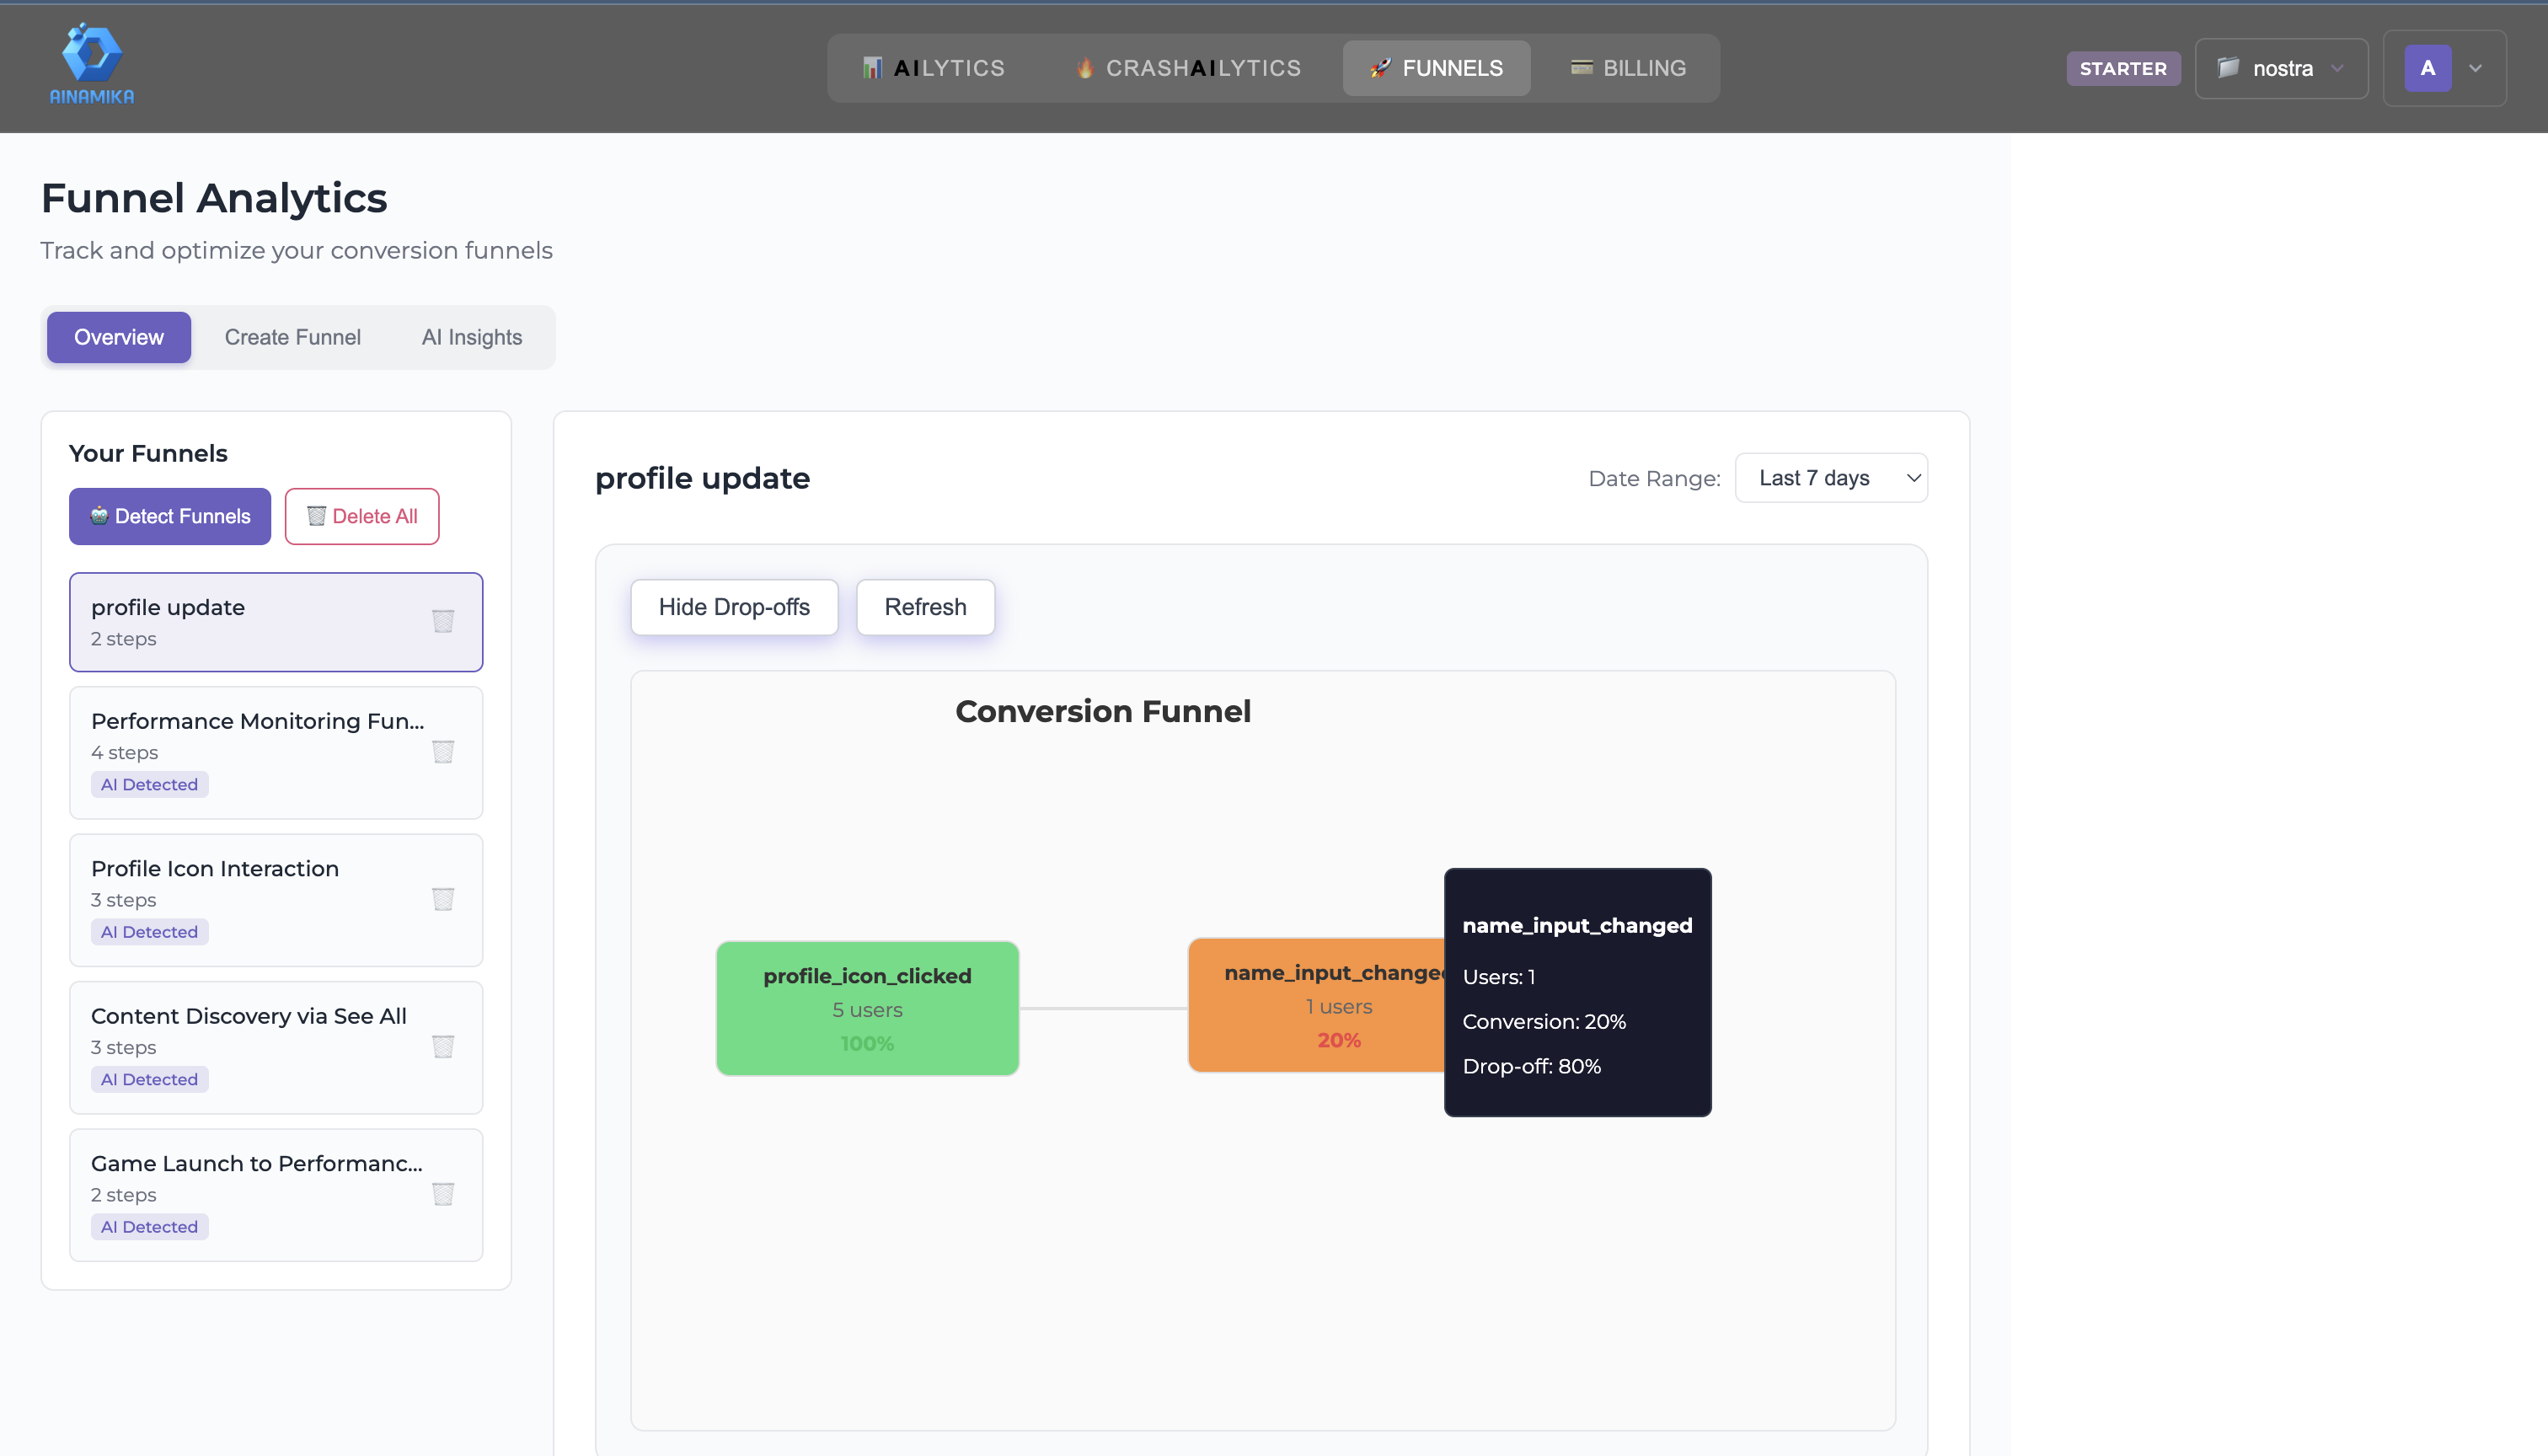Toggle Hide Drop-offs

coord(733,607)
